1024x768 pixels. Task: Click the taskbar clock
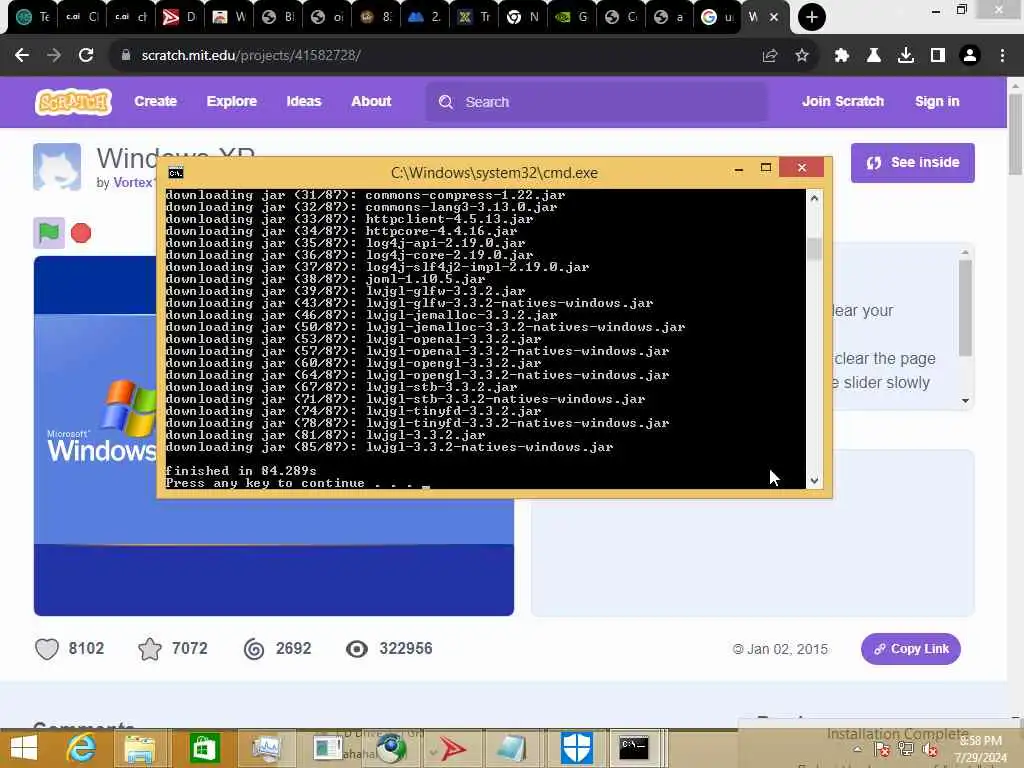980,749
